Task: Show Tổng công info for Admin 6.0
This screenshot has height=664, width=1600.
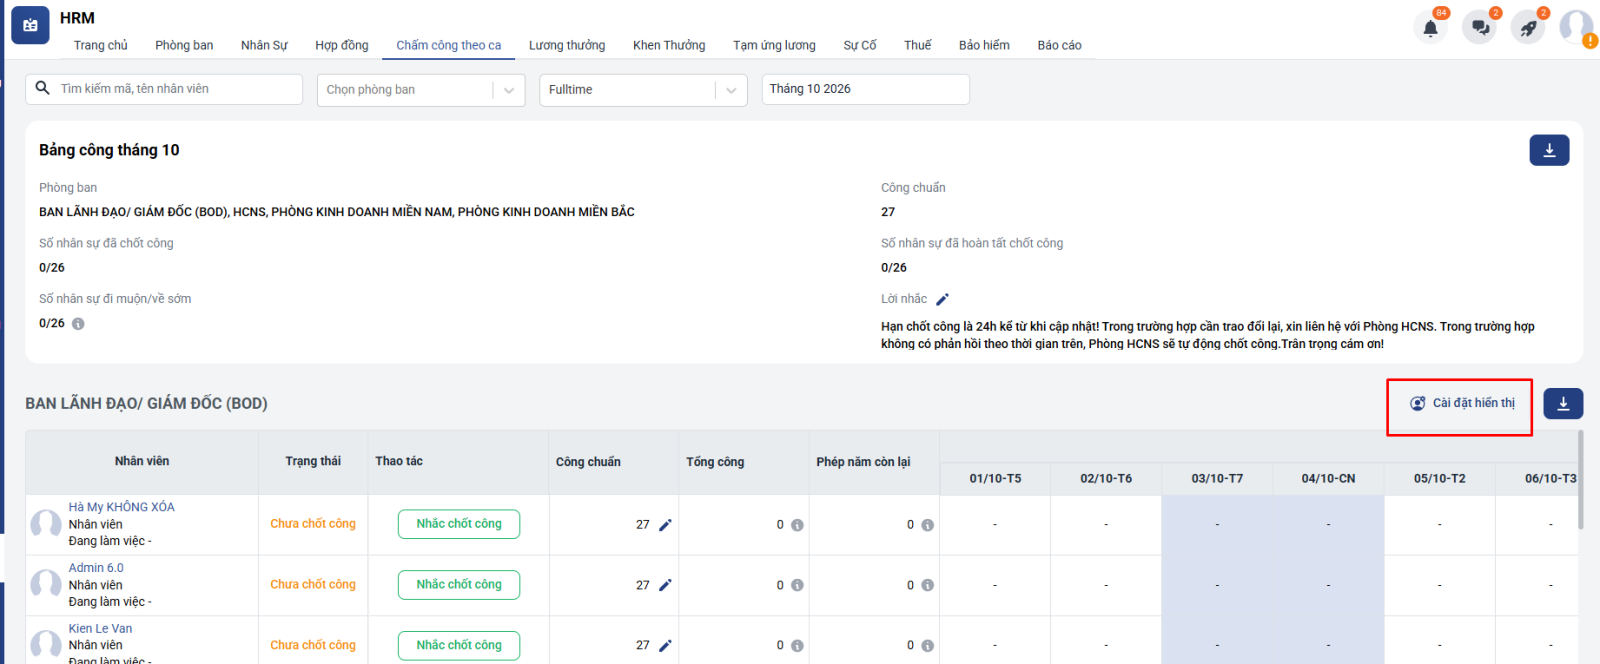Action: point(797,586)
